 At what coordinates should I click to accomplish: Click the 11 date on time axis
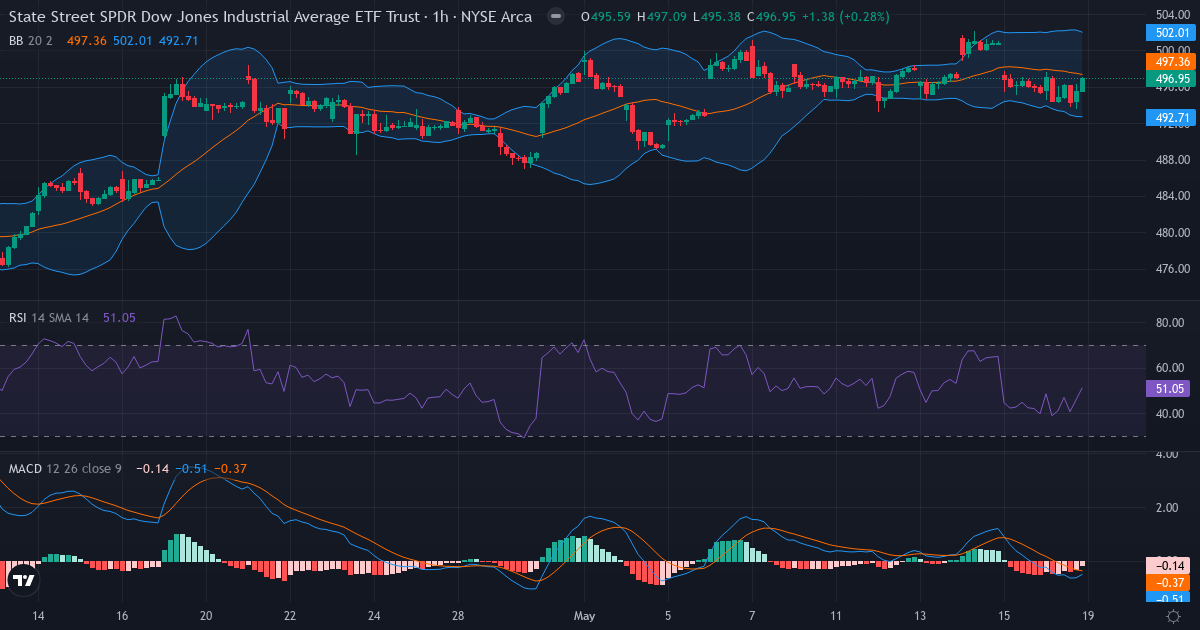point(836,617)
